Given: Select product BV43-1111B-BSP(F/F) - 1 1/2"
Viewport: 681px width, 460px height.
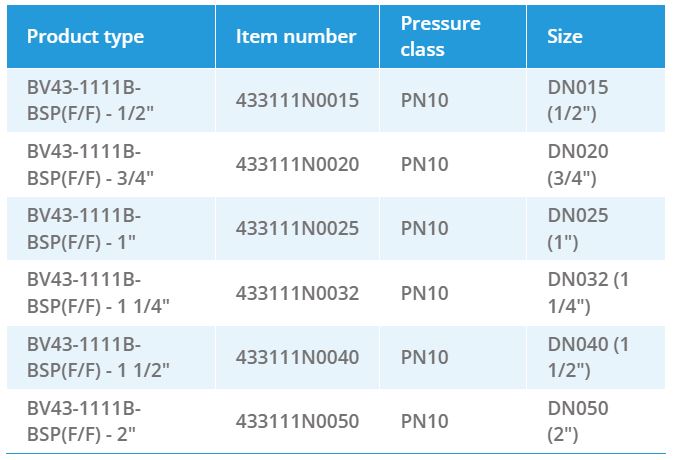Looking at the screenshot, I should pos(98,357).
